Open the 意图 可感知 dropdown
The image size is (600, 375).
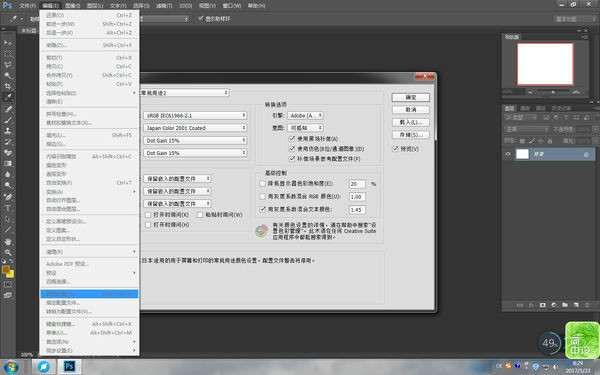pyautogui.click(x=305, y=127)
